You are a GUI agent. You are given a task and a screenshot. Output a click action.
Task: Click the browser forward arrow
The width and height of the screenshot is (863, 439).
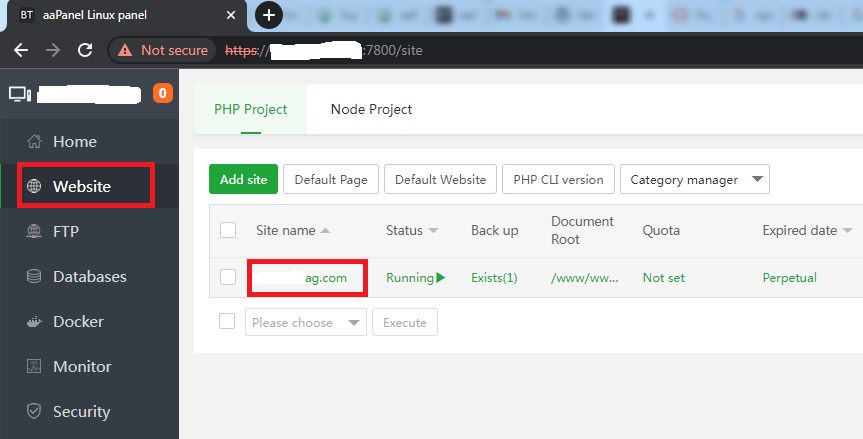53,50
